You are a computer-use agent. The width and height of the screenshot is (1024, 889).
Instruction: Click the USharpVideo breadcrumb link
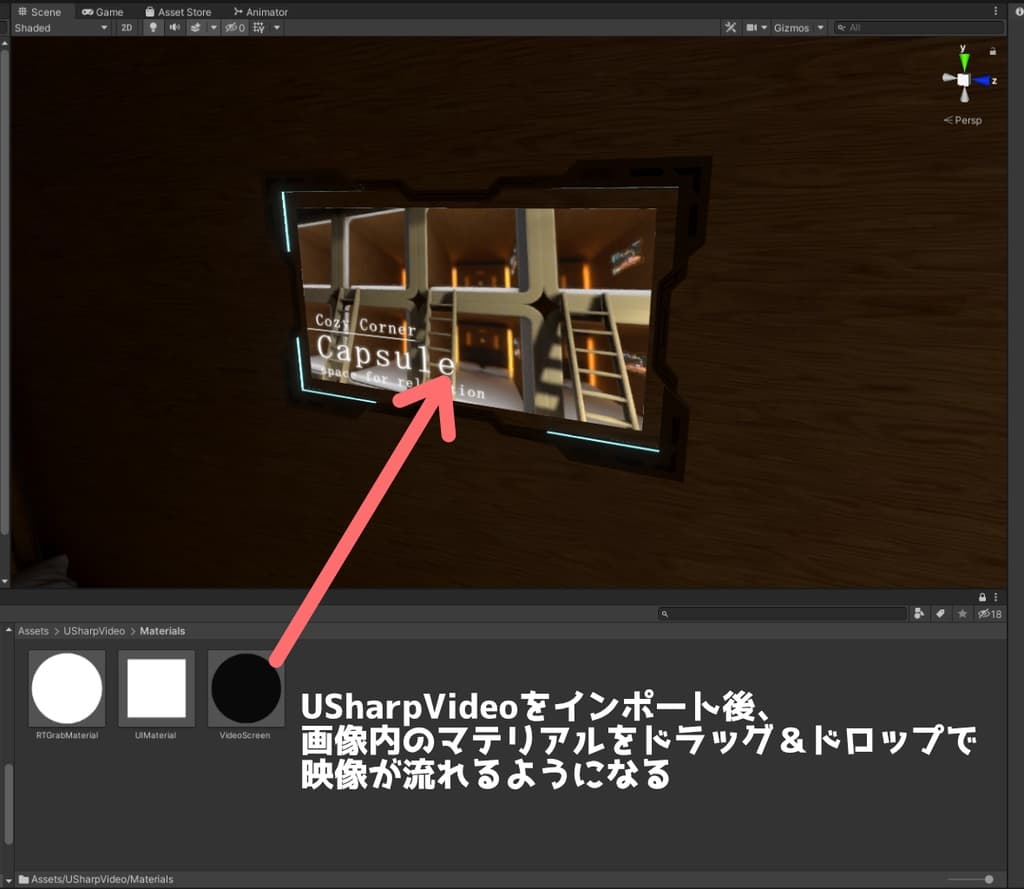pos(92,631)
